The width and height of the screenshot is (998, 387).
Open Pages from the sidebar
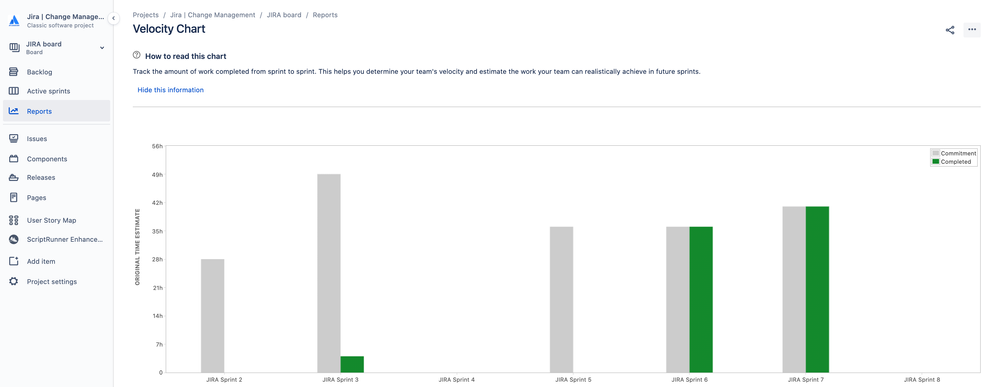(x=36, y=198)
